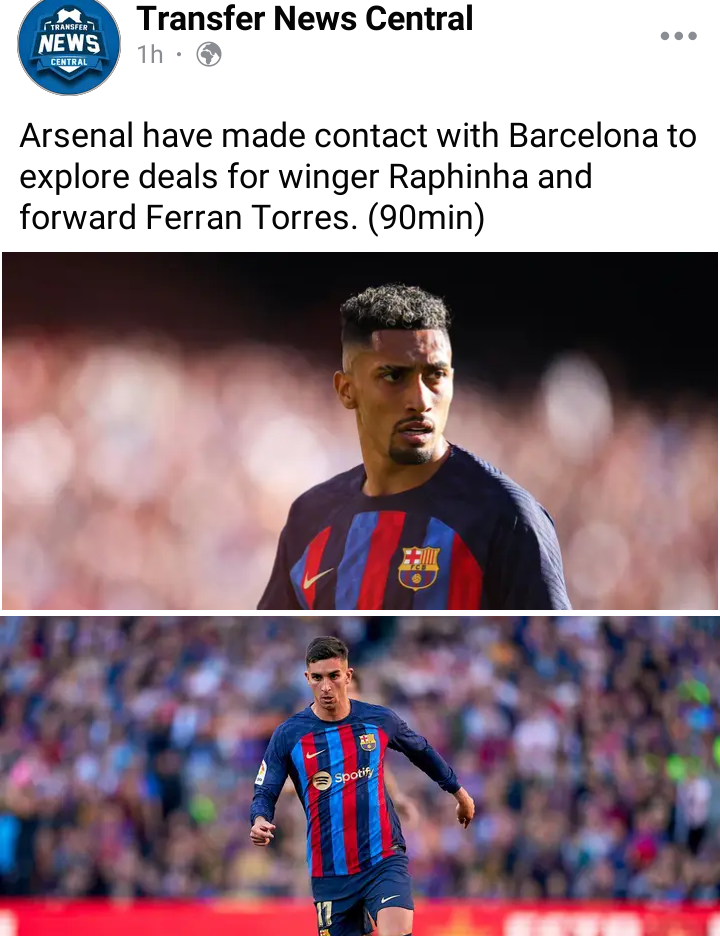Open the Transfer News Central profile picture

point(69,46)
